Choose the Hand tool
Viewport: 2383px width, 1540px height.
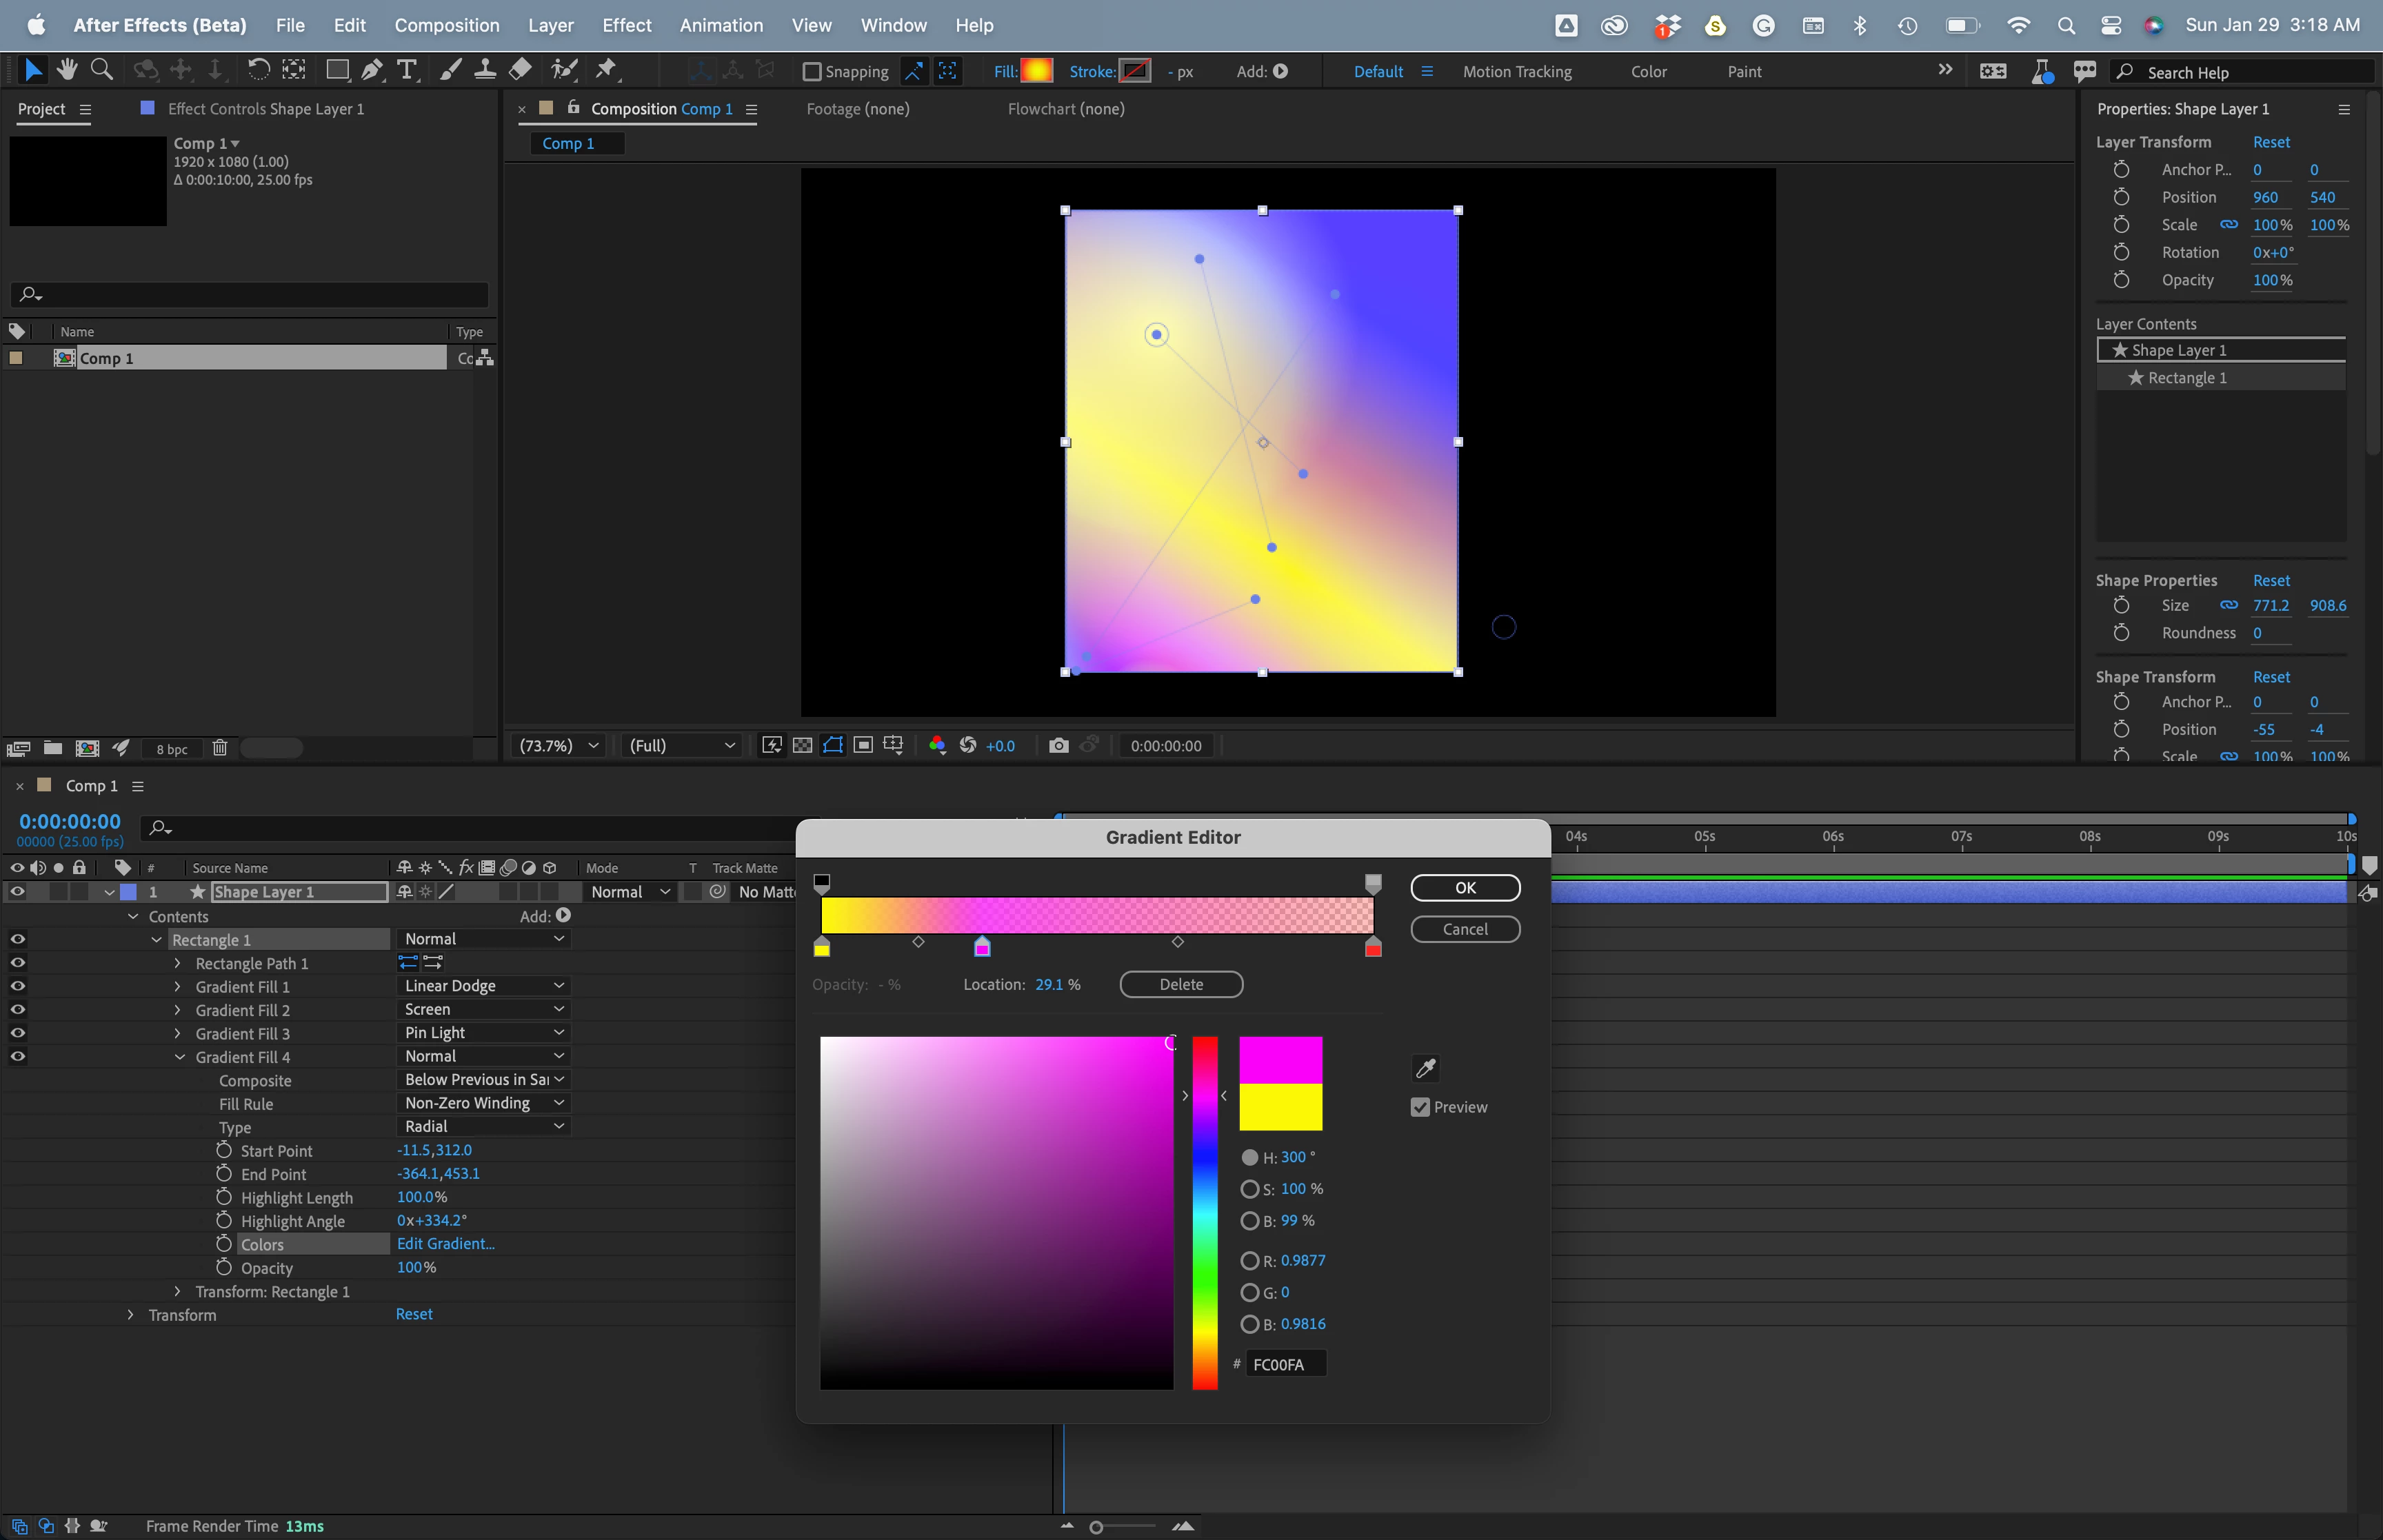point(67,70)
